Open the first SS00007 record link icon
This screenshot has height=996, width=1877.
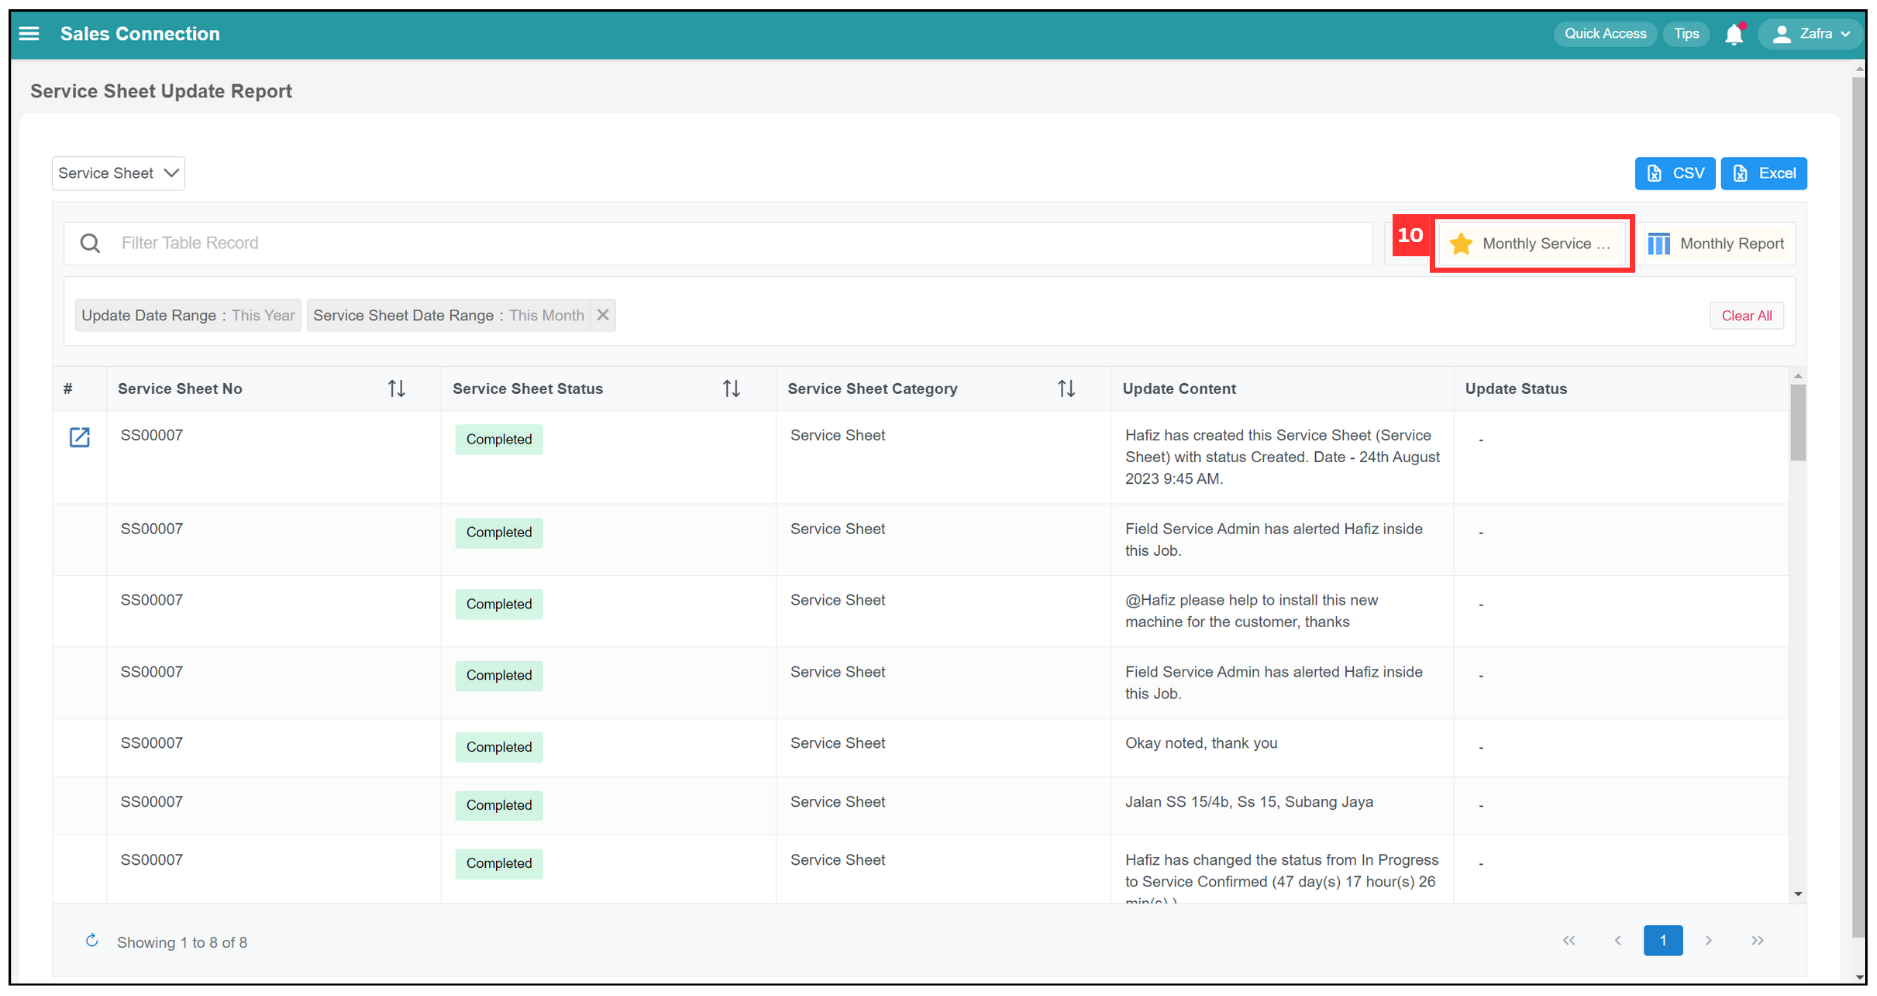[x=80, y=437]
